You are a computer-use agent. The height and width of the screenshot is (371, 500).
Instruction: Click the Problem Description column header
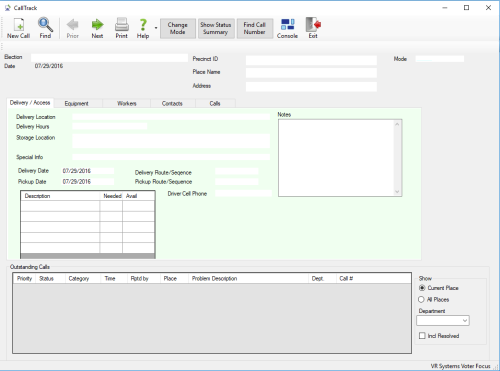click(x=248, y=278)
